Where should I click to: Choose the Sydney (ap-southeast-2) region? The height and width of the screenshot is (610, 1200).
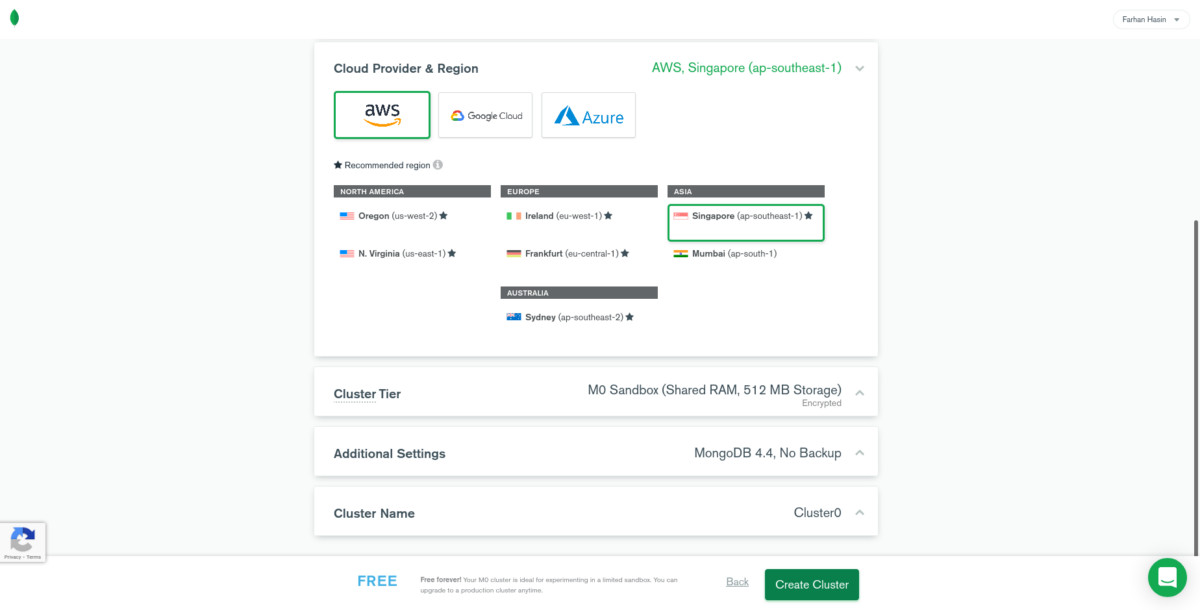pos(579,317)
